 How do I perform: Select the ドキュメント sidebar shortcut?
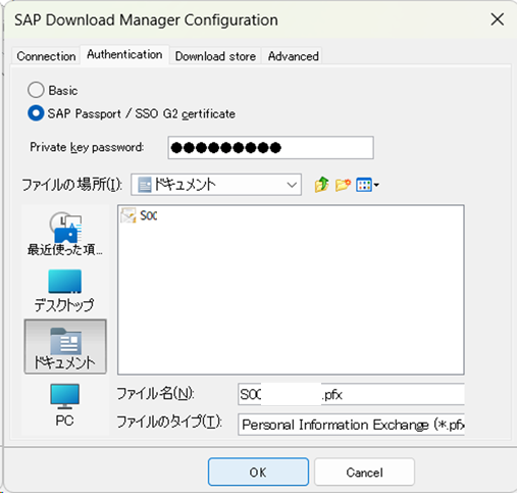coord(65,346)
